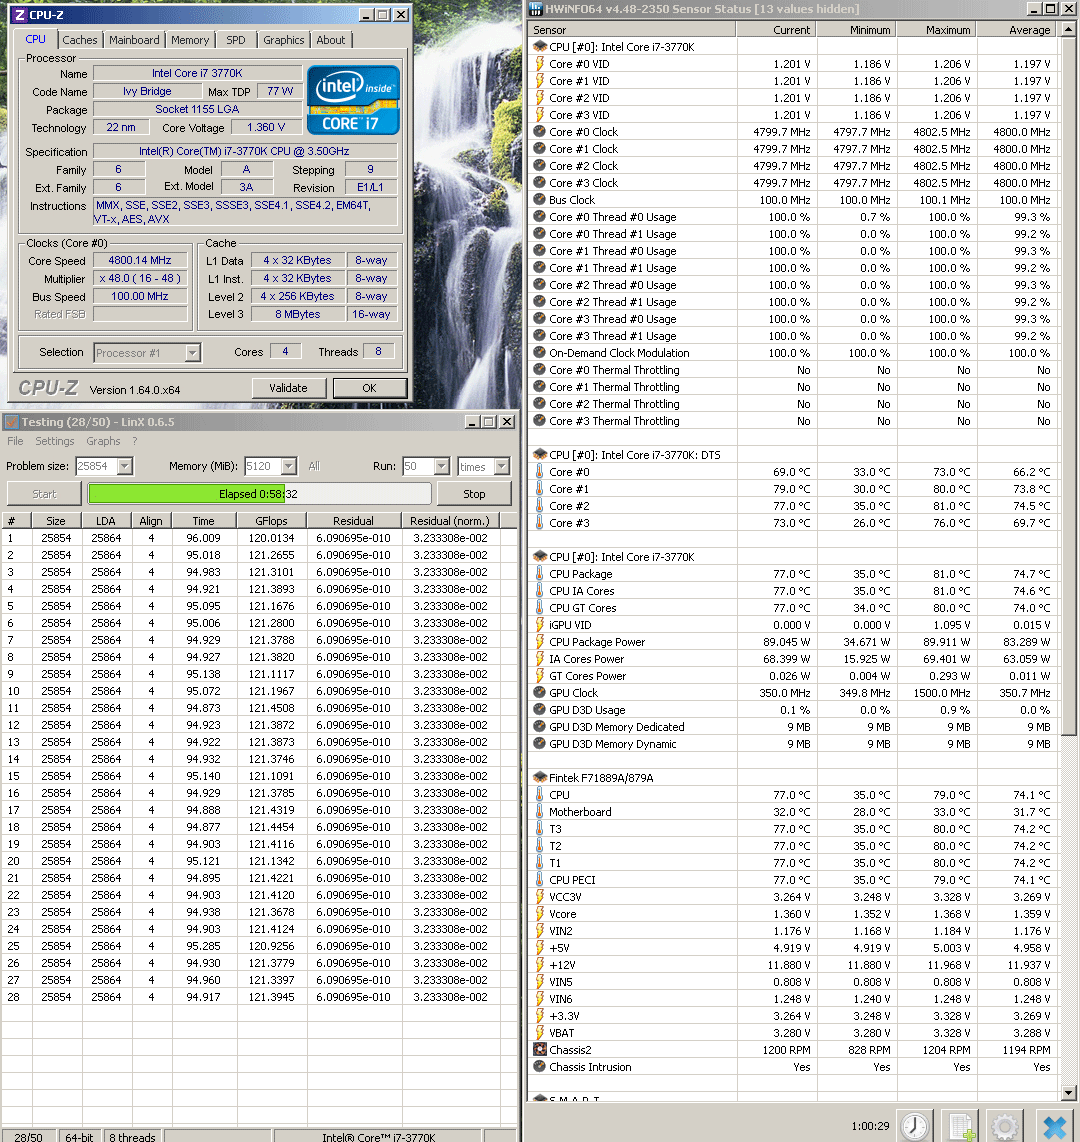Viewport: 1080px width, 1142px height.
Task: Click the Vcore lightning bolt icon
Action: click(540, 913)
